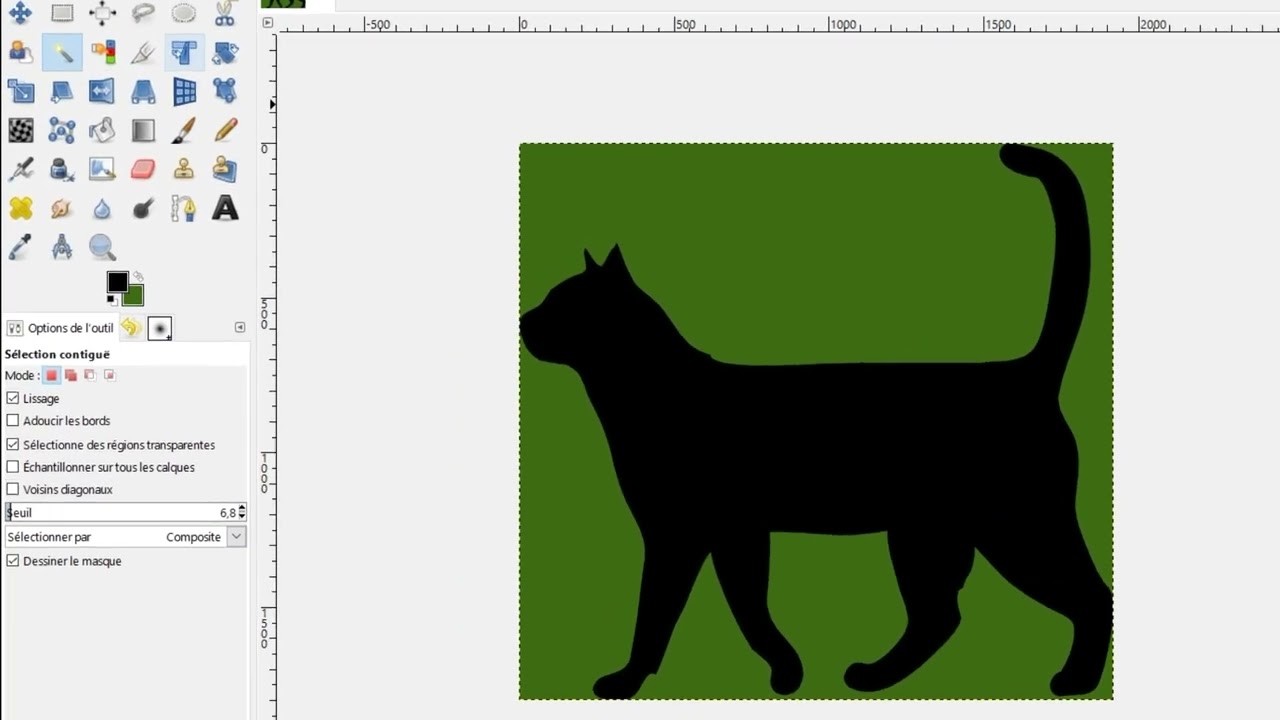Adjust the Seuil threshold slider
1280x720 pixels.
121,512
